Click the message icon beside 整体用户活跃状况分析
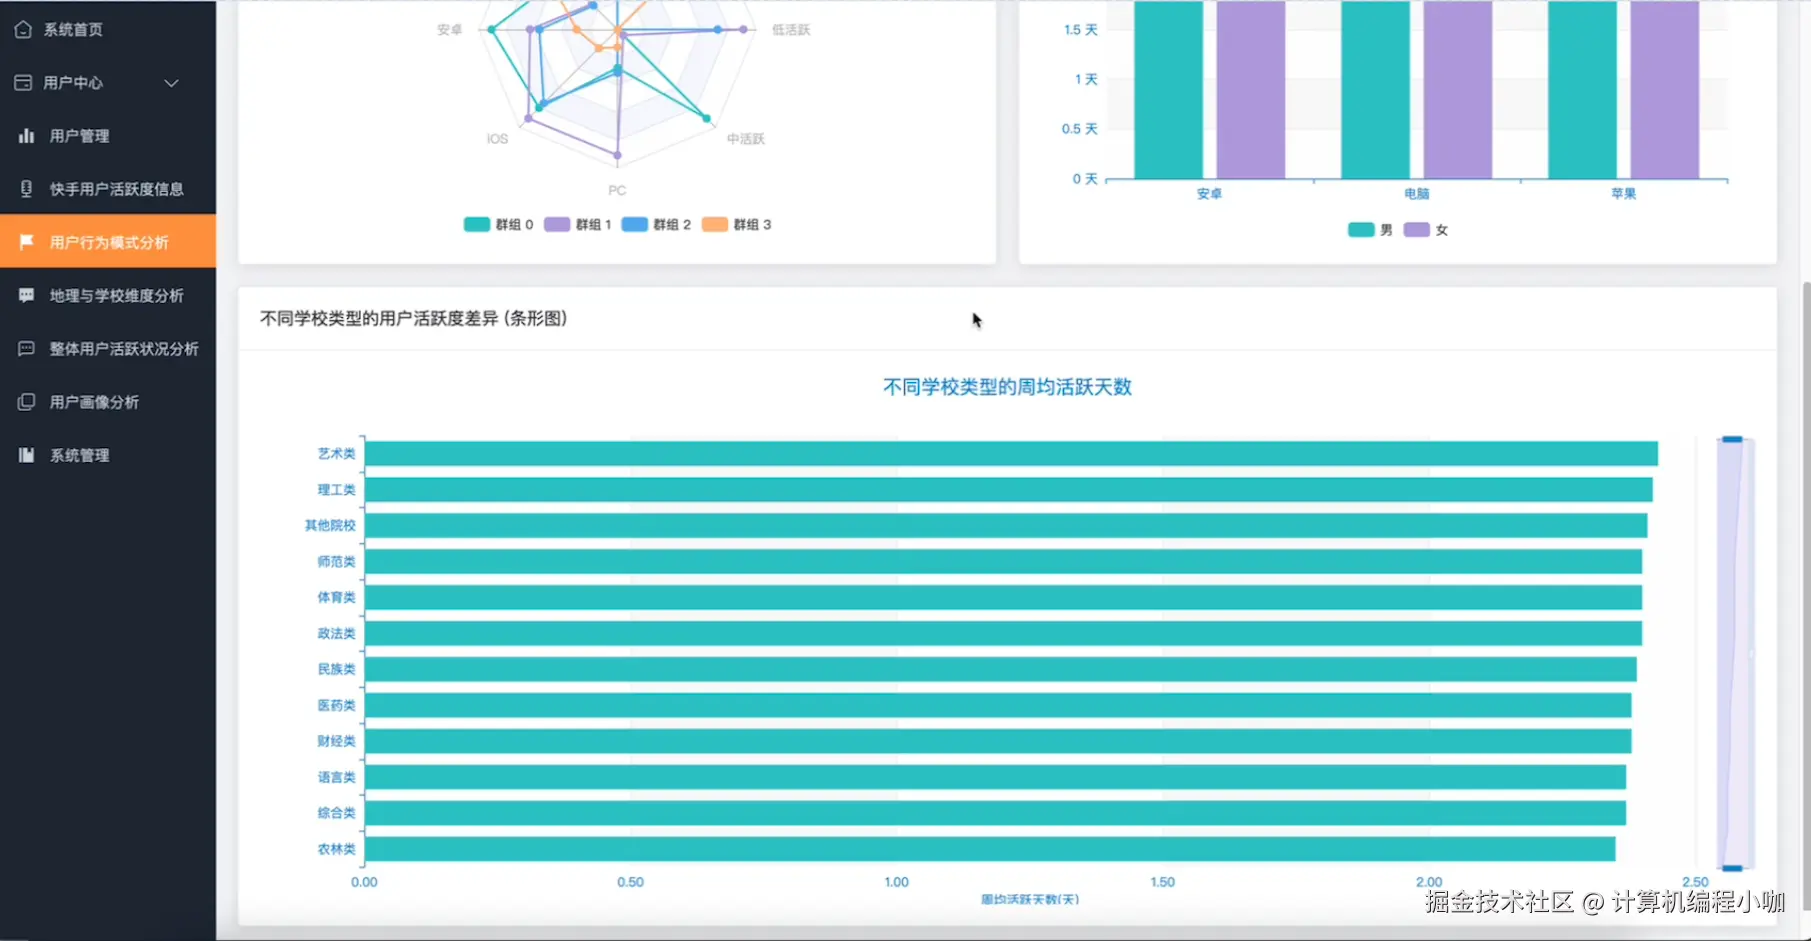Image resolution: width=1811 pixels, height=941 pixels. tap(27, 348)
